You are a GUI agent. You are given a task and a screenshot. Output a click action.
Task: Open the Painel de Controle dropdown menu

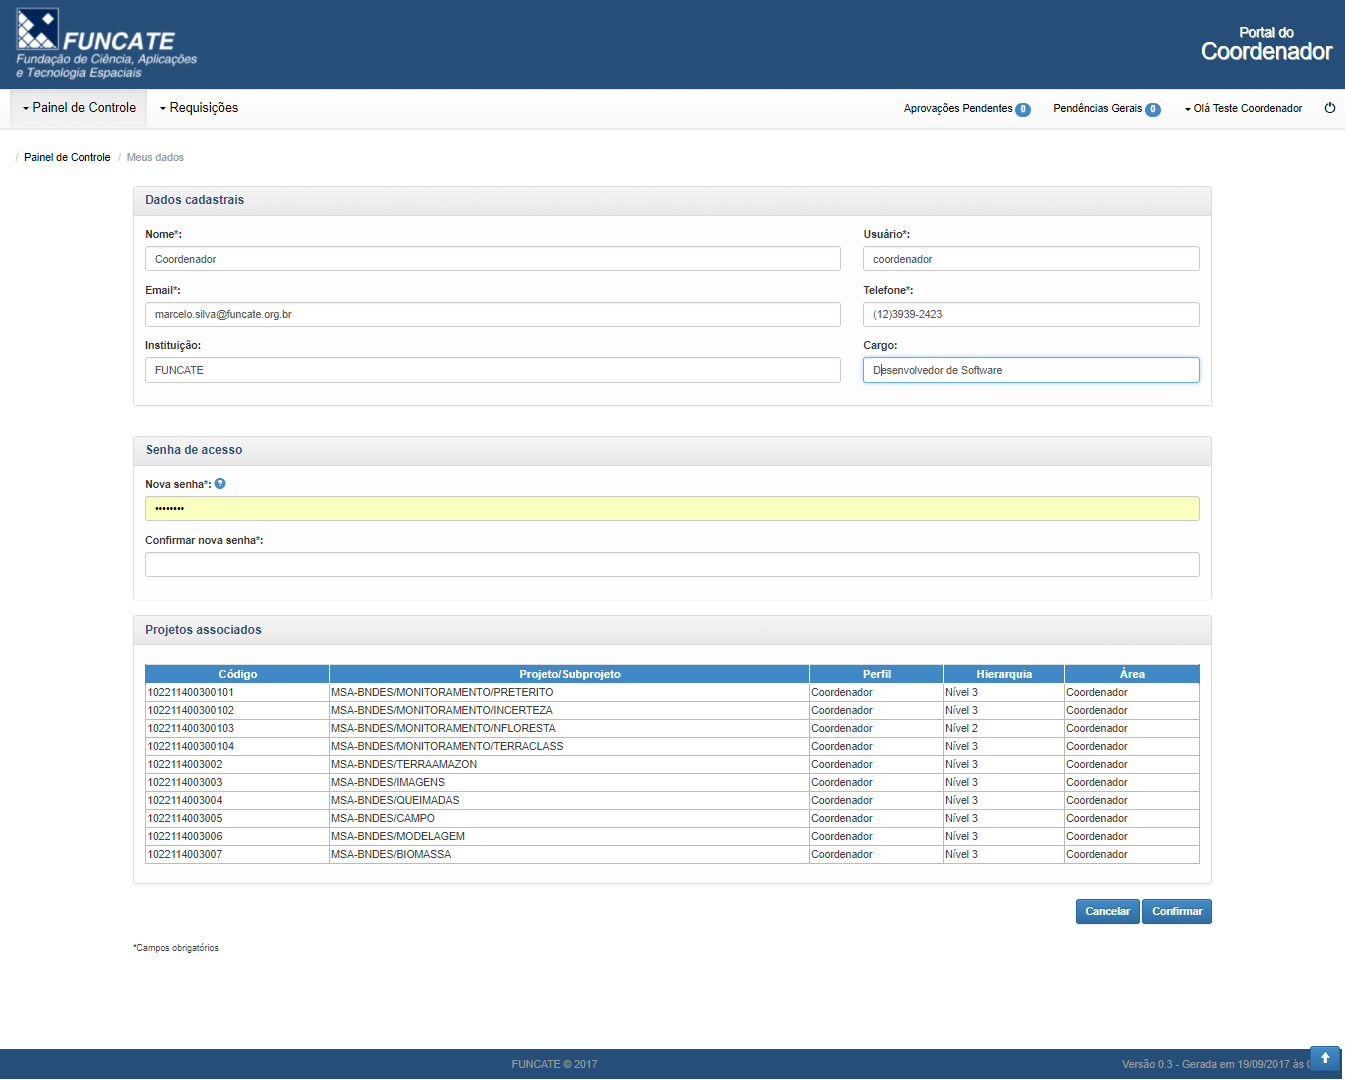point(79,108)
